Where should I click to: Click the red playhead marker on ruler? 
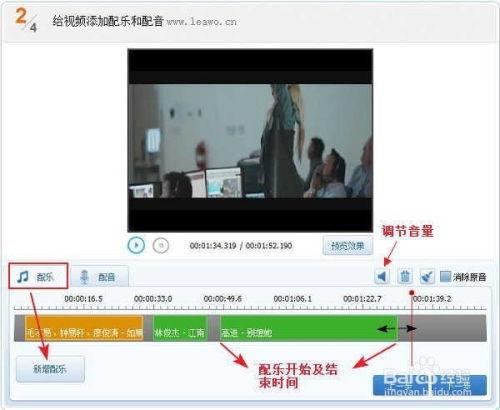pos(412,293)
